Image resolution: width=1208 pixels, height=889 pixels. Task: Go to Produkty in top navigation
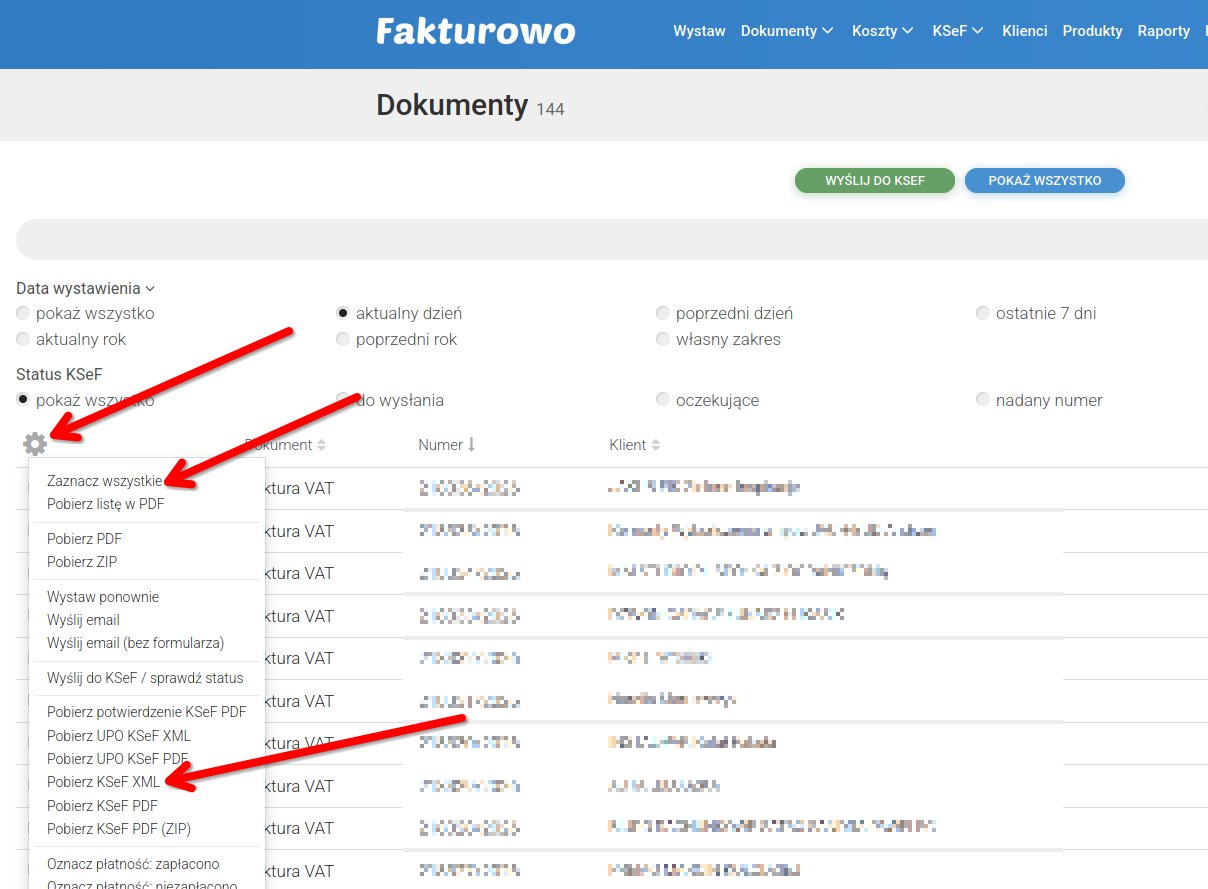pyautogui.click(x=1093, y=31)
